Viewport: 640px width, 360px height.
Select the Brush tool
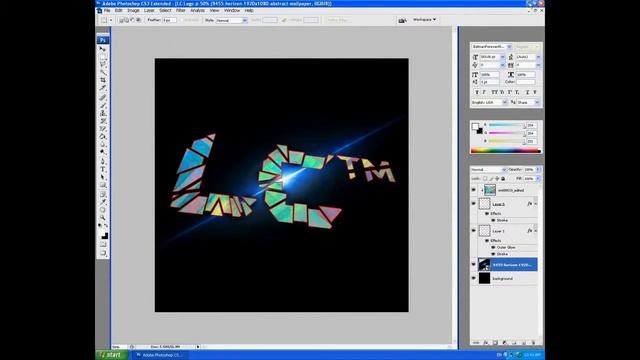103,105
